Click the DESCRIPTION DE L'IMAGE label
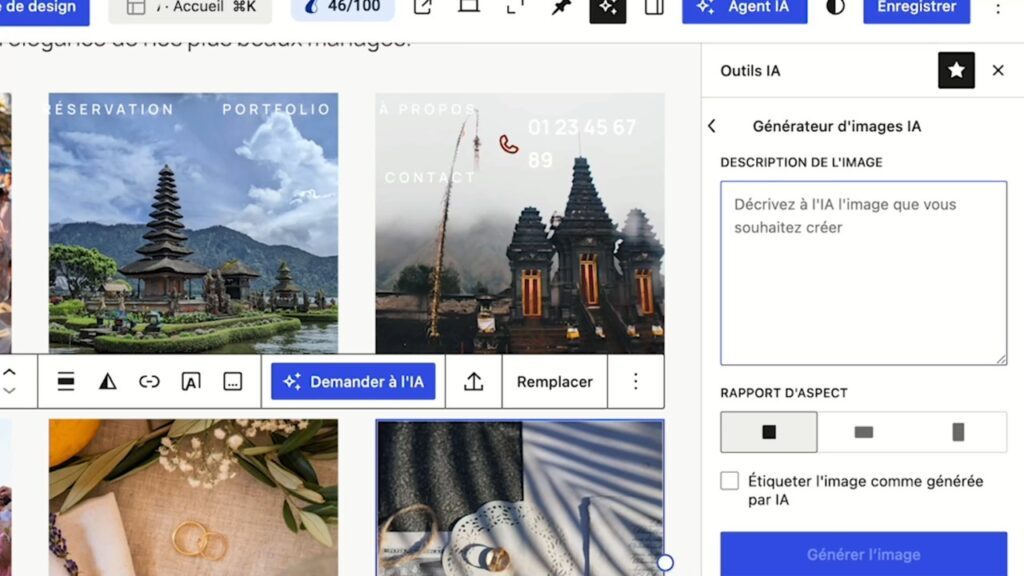This screenshot has height=576, width=1024. (x=801, y=162)
